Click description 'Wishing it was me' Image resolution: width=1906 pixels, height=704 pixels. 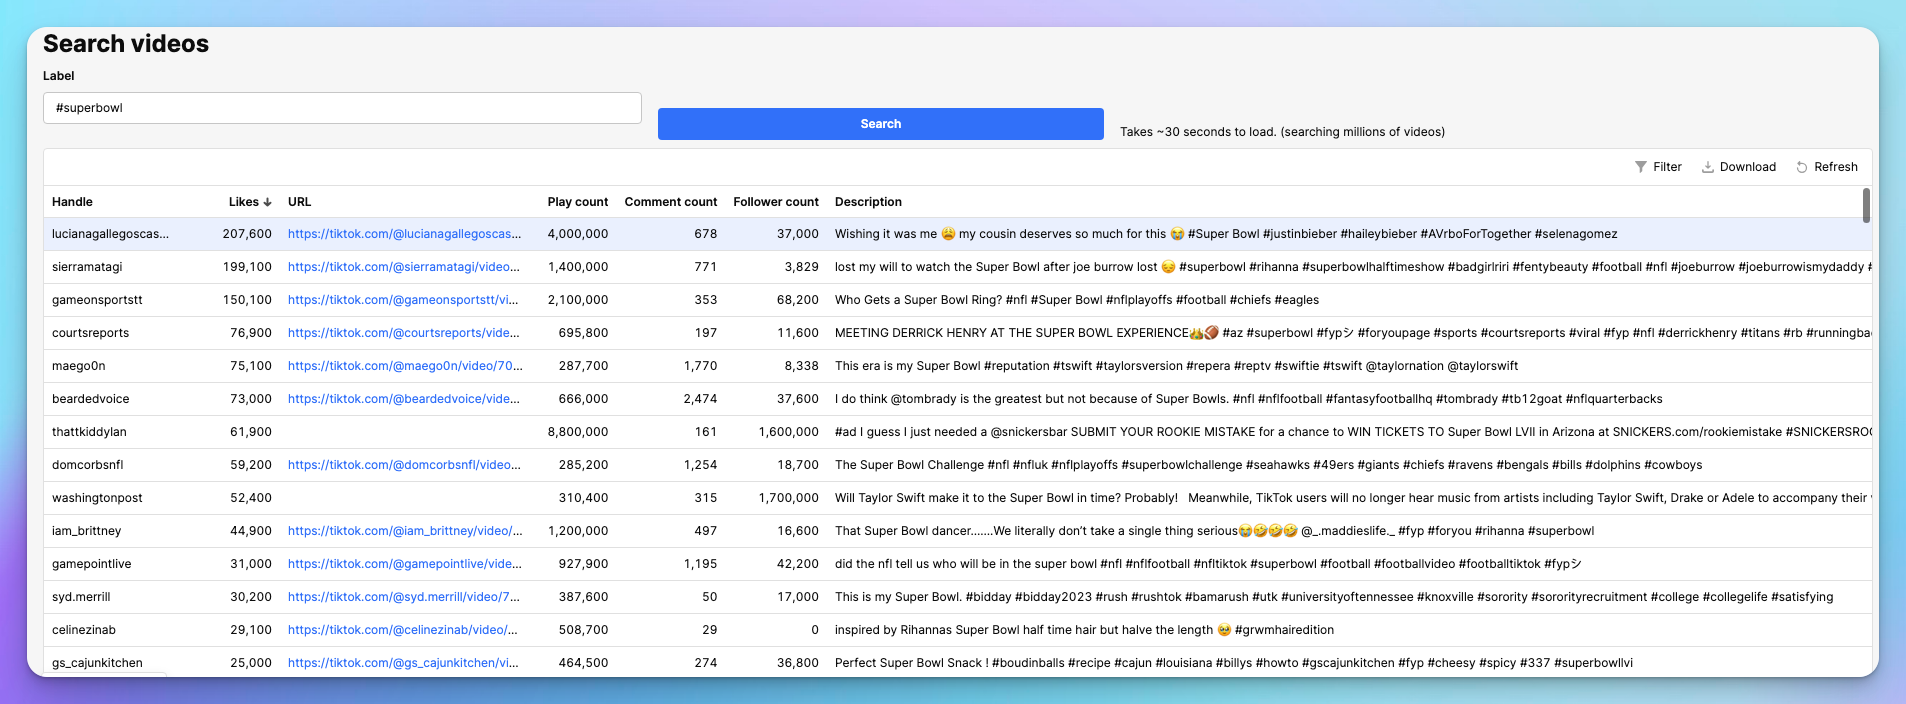(x=1226, y=234)
